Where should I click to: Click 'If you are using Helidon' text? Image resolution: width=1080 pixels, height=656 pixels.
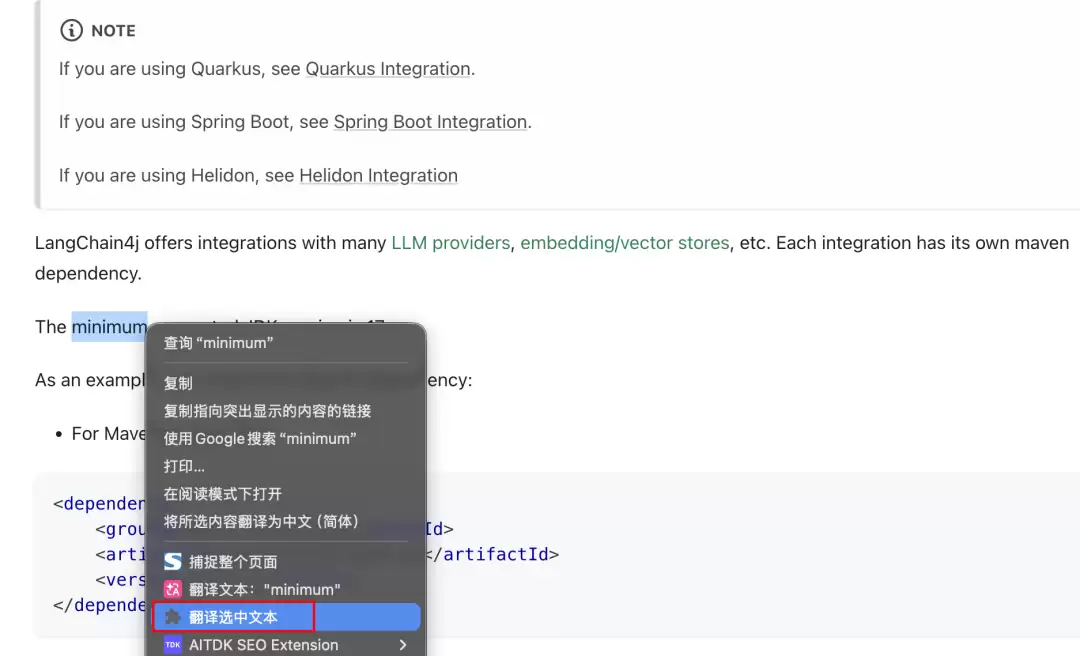click(x=156, y=175)
